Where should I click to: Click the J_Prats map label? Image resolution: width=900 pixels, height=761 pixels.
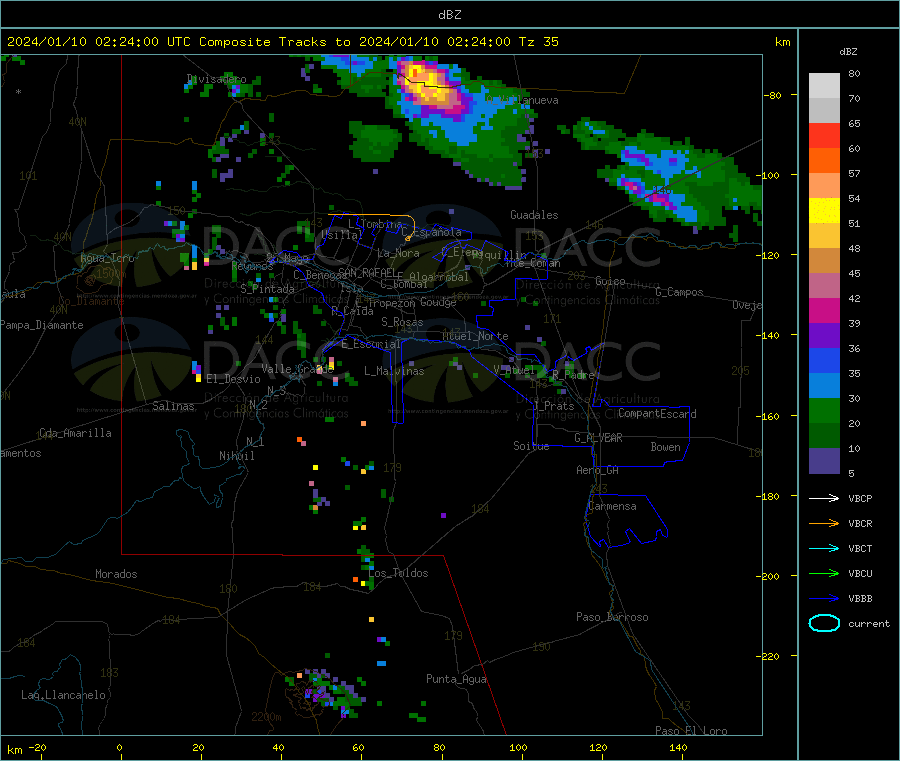[554, 406]
